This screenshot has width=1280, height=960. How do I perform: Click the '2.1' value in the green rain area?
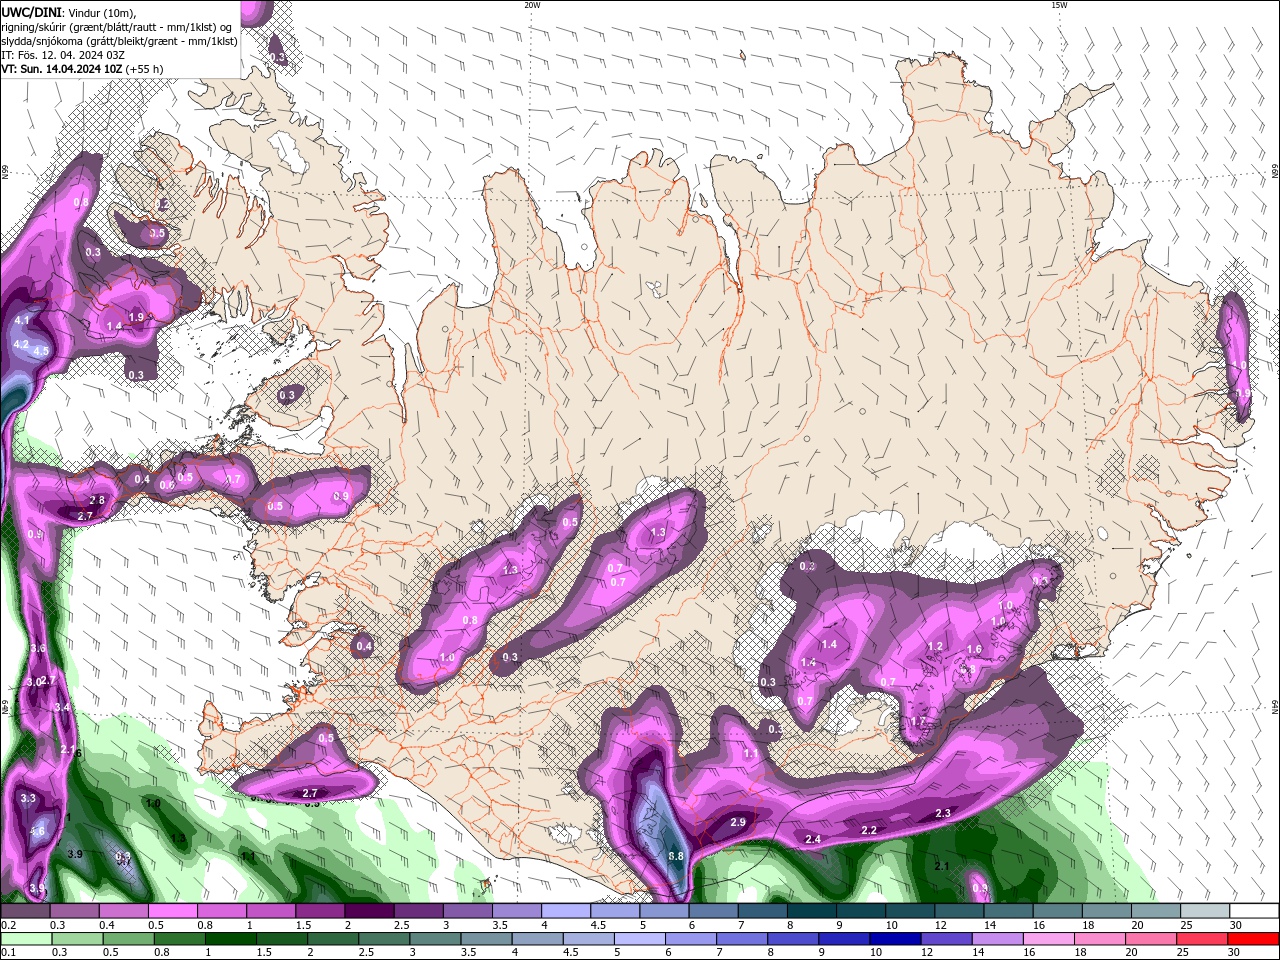click(941, 866)
